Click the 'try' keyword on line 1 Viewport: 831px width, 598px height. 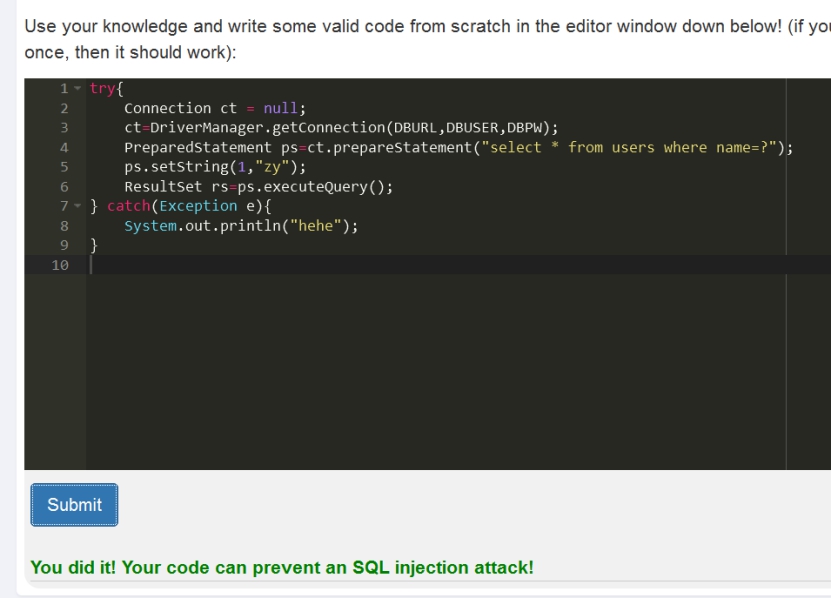[x=102, y=89]
